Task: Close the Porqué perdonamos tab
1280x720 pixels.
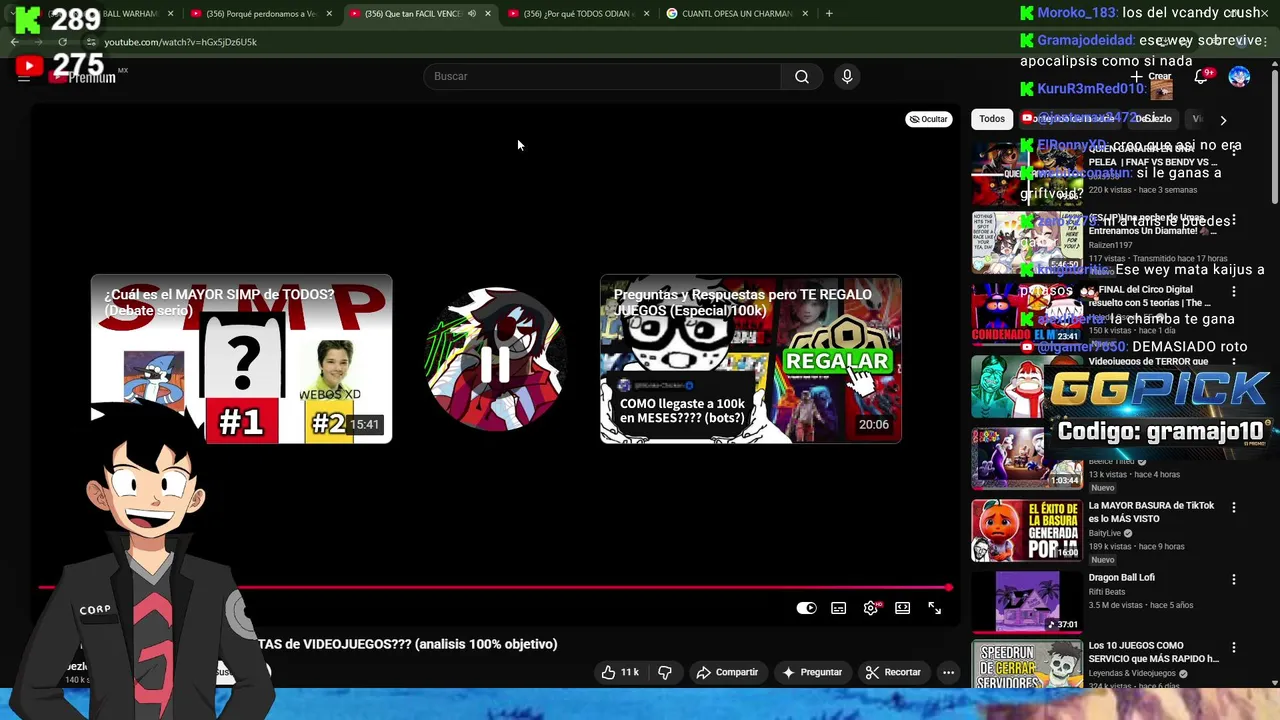Action: [x=329, y=14]
